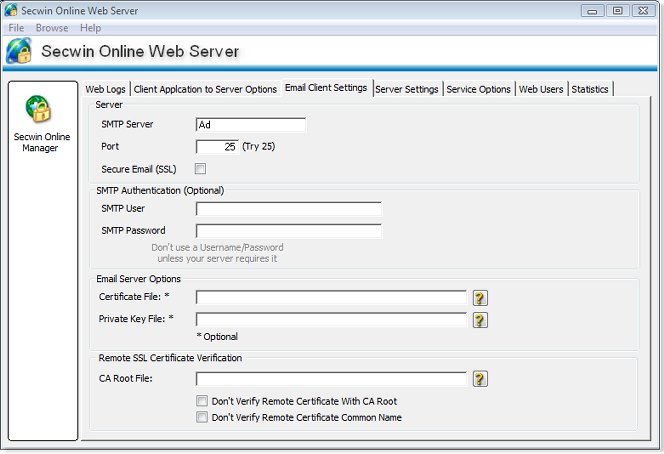Enable the Secure Email (SSL) checkbox
This screenshot has height=454, width=664.
(201, 169)
